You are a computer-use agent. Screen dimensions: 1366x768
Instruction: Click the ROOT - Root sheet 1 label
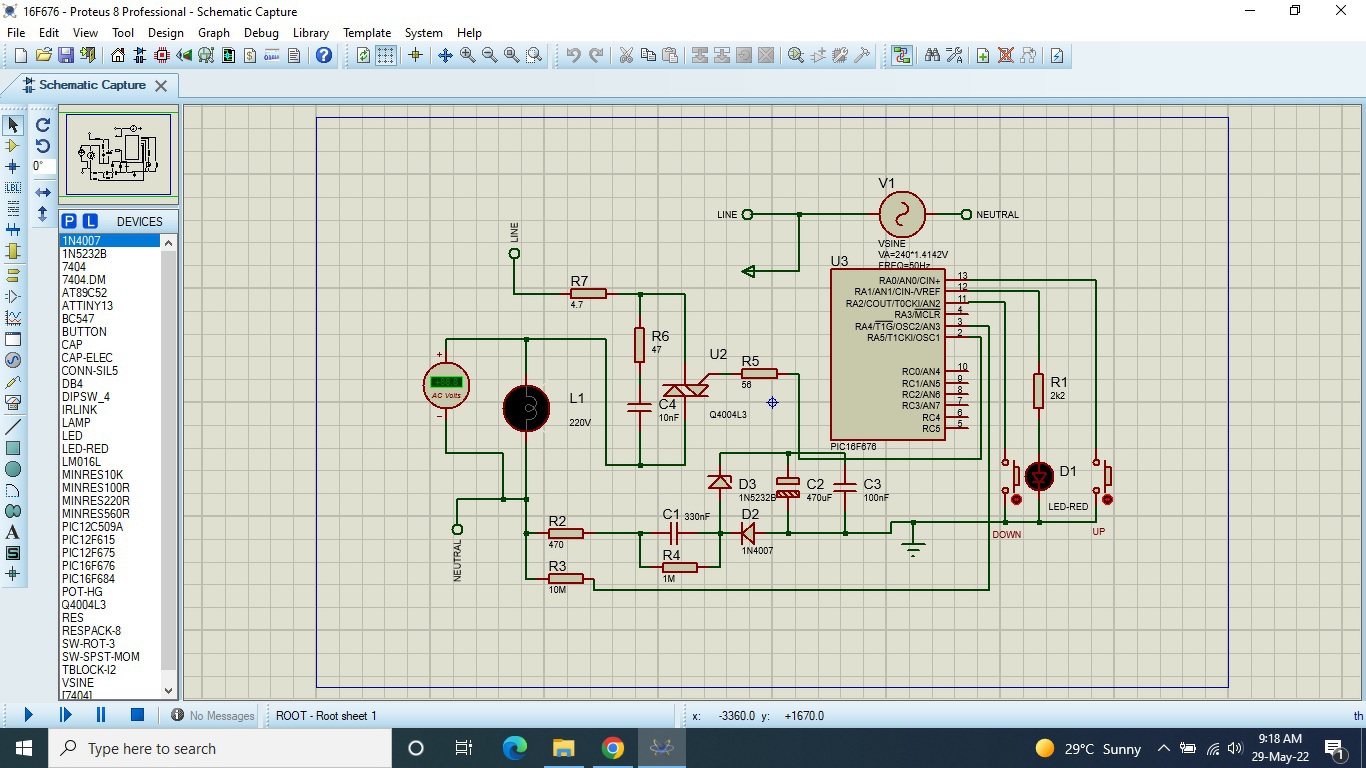(326, 716)
